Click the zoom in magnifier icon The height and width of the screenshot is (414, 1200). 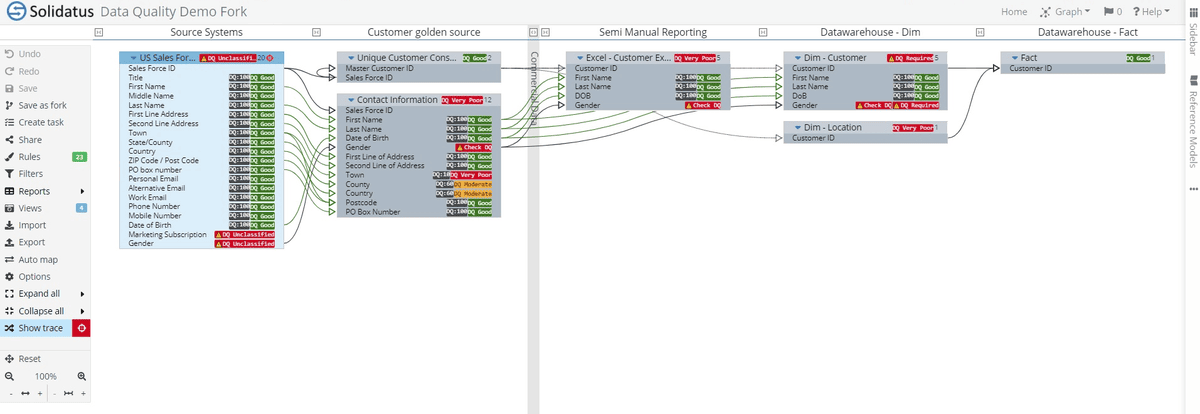pos(82,376)
